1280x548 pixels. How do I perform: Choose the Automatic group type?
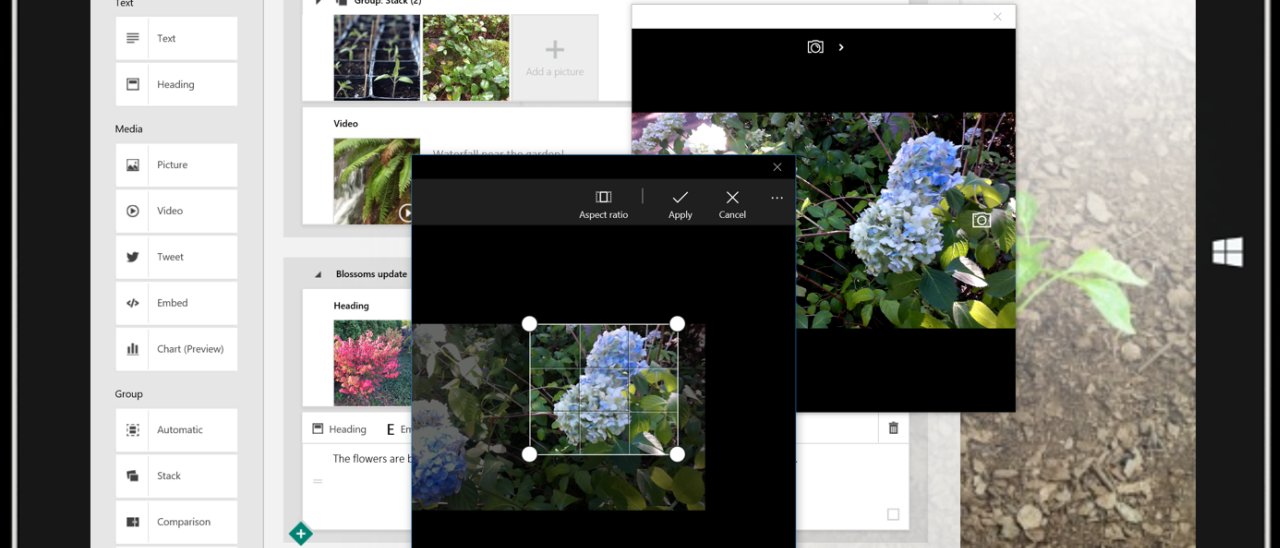pos(176,430)
